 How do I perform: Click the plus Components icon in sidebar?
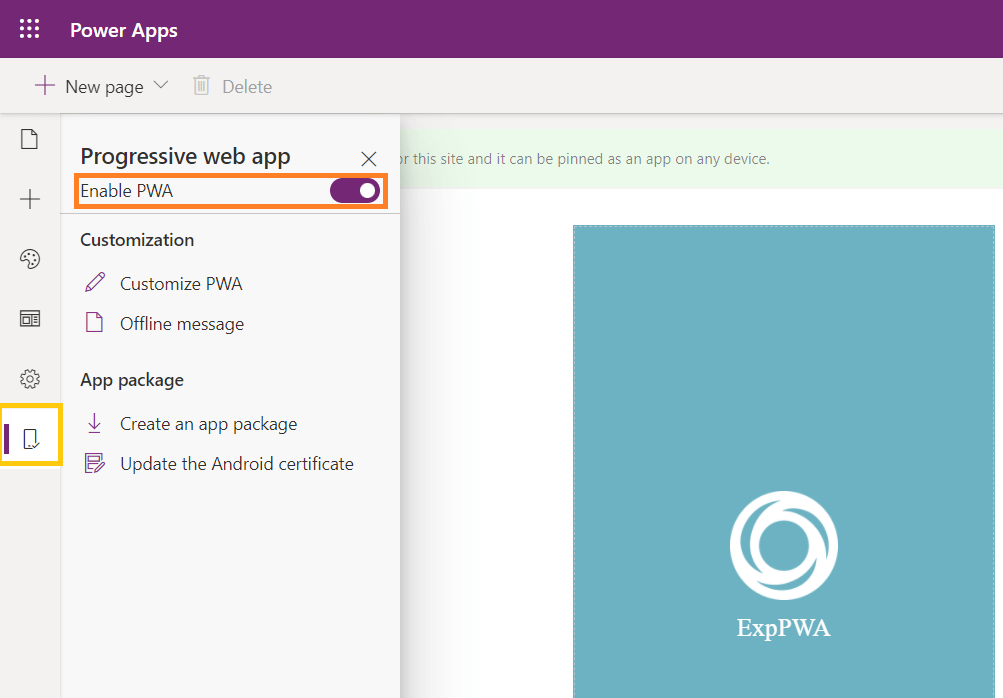click(30, 200)
